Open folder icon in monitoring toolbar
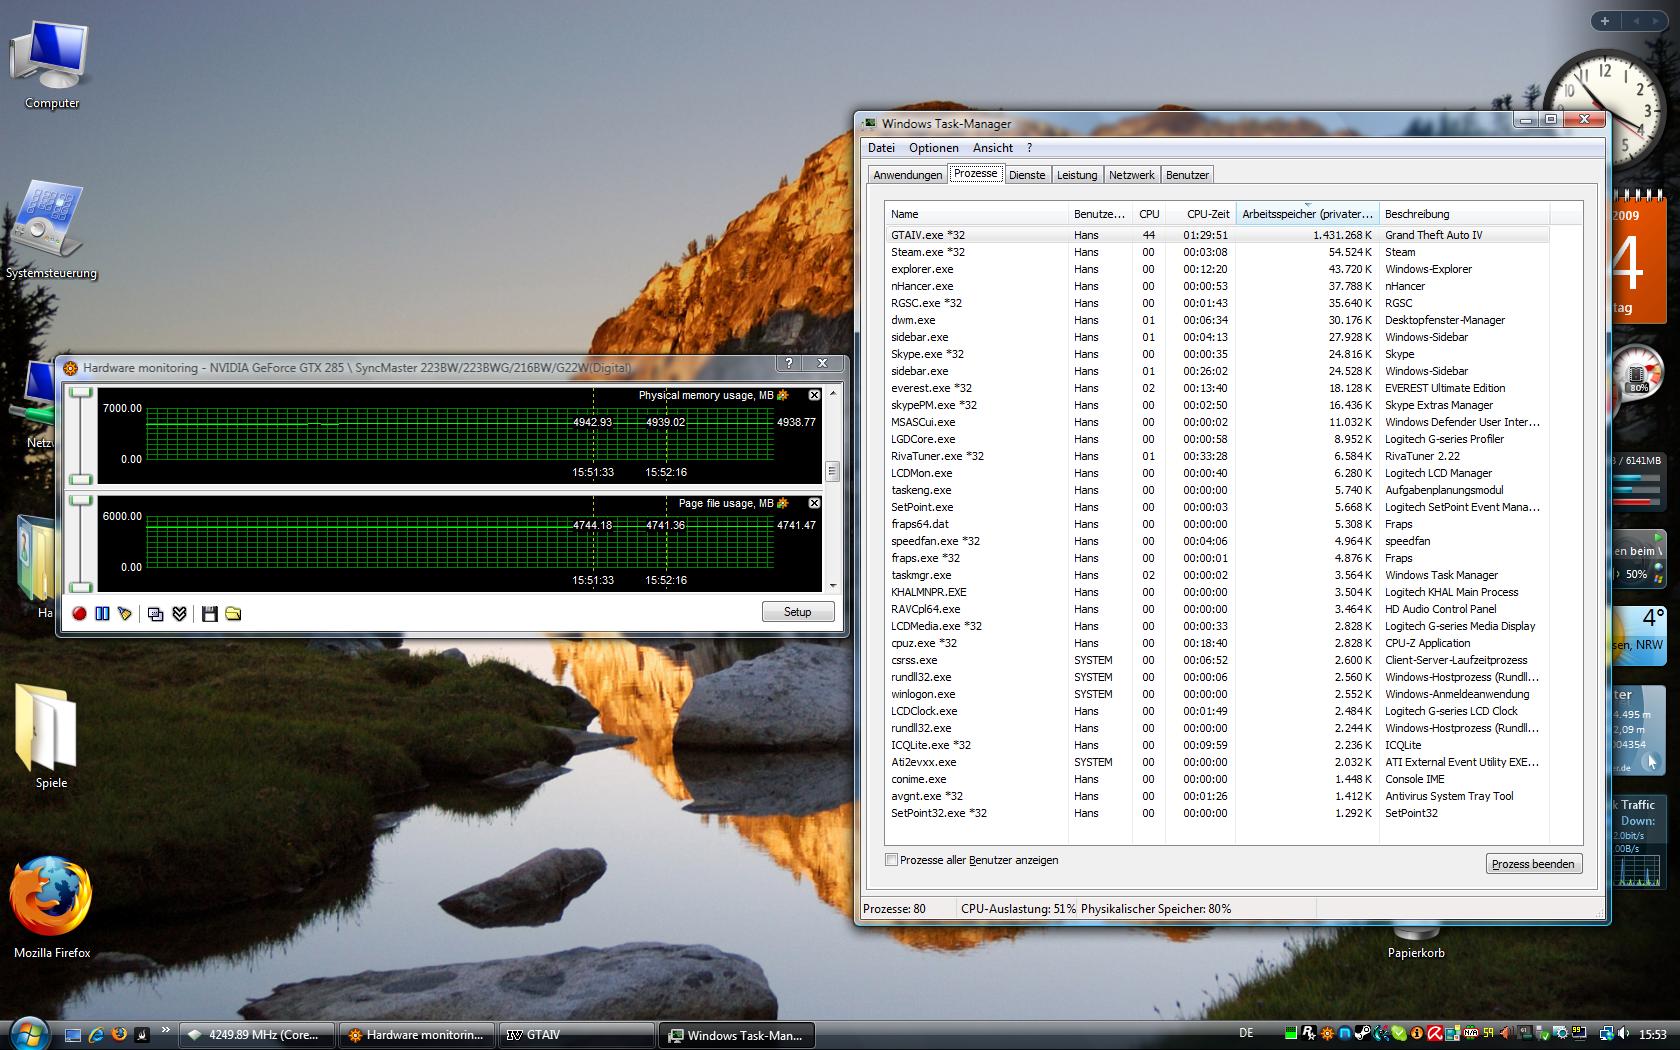Image resolution: width=1680 pixels, height=1050 pixels. (x=233, y=613)
